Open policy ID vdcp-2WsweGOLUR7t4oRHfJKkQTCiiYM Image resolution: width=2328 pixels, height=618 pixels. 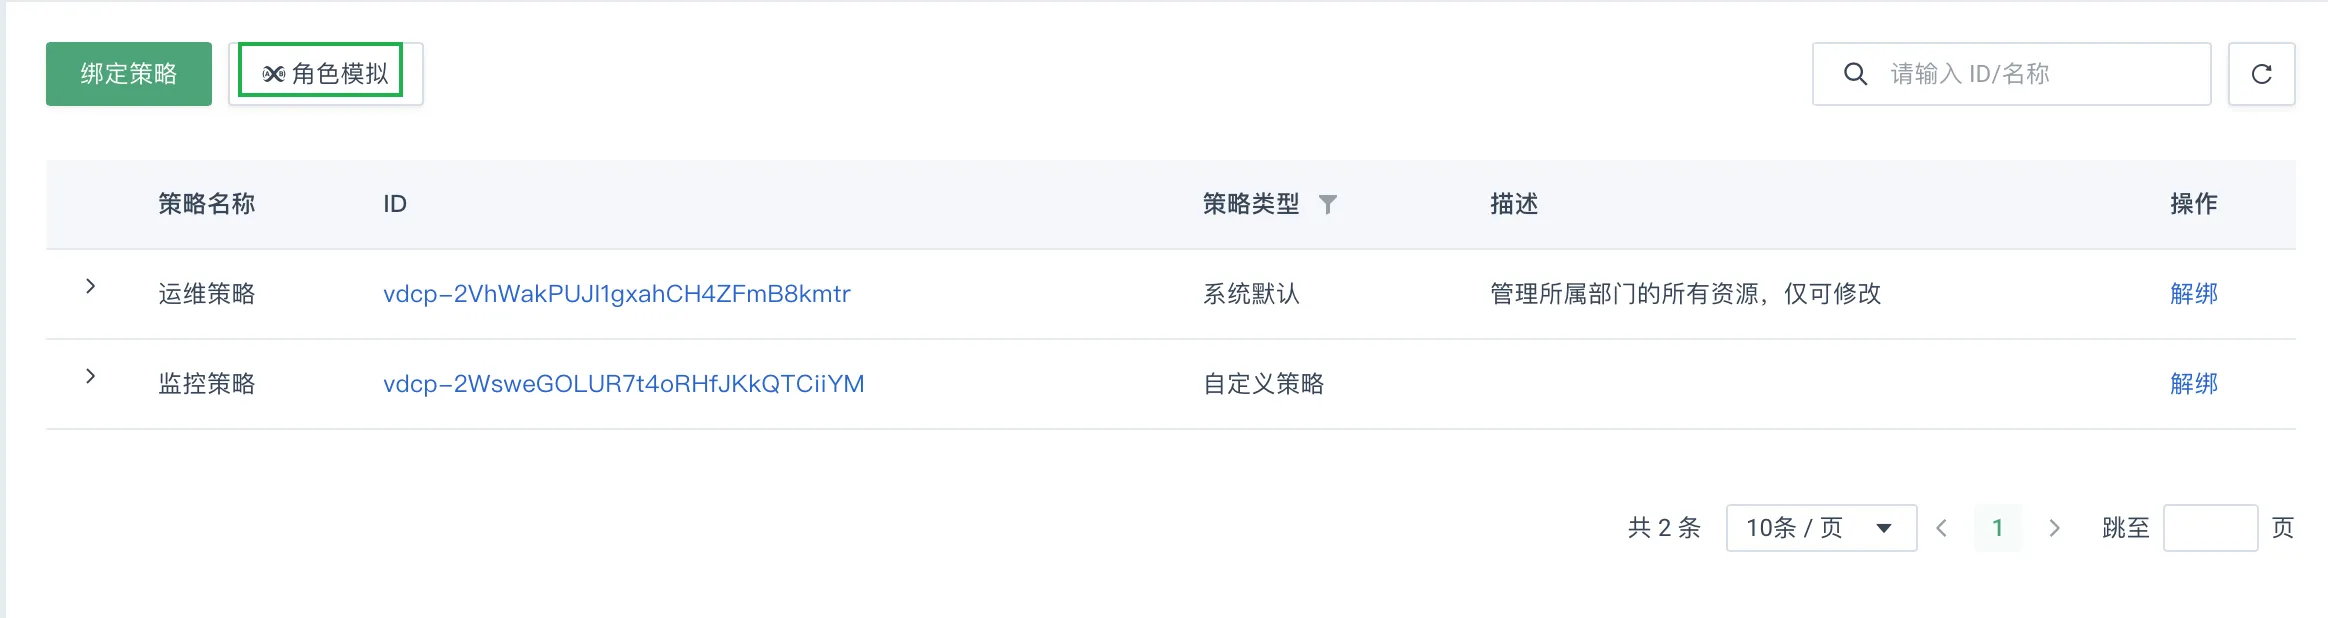pos(624,384)
